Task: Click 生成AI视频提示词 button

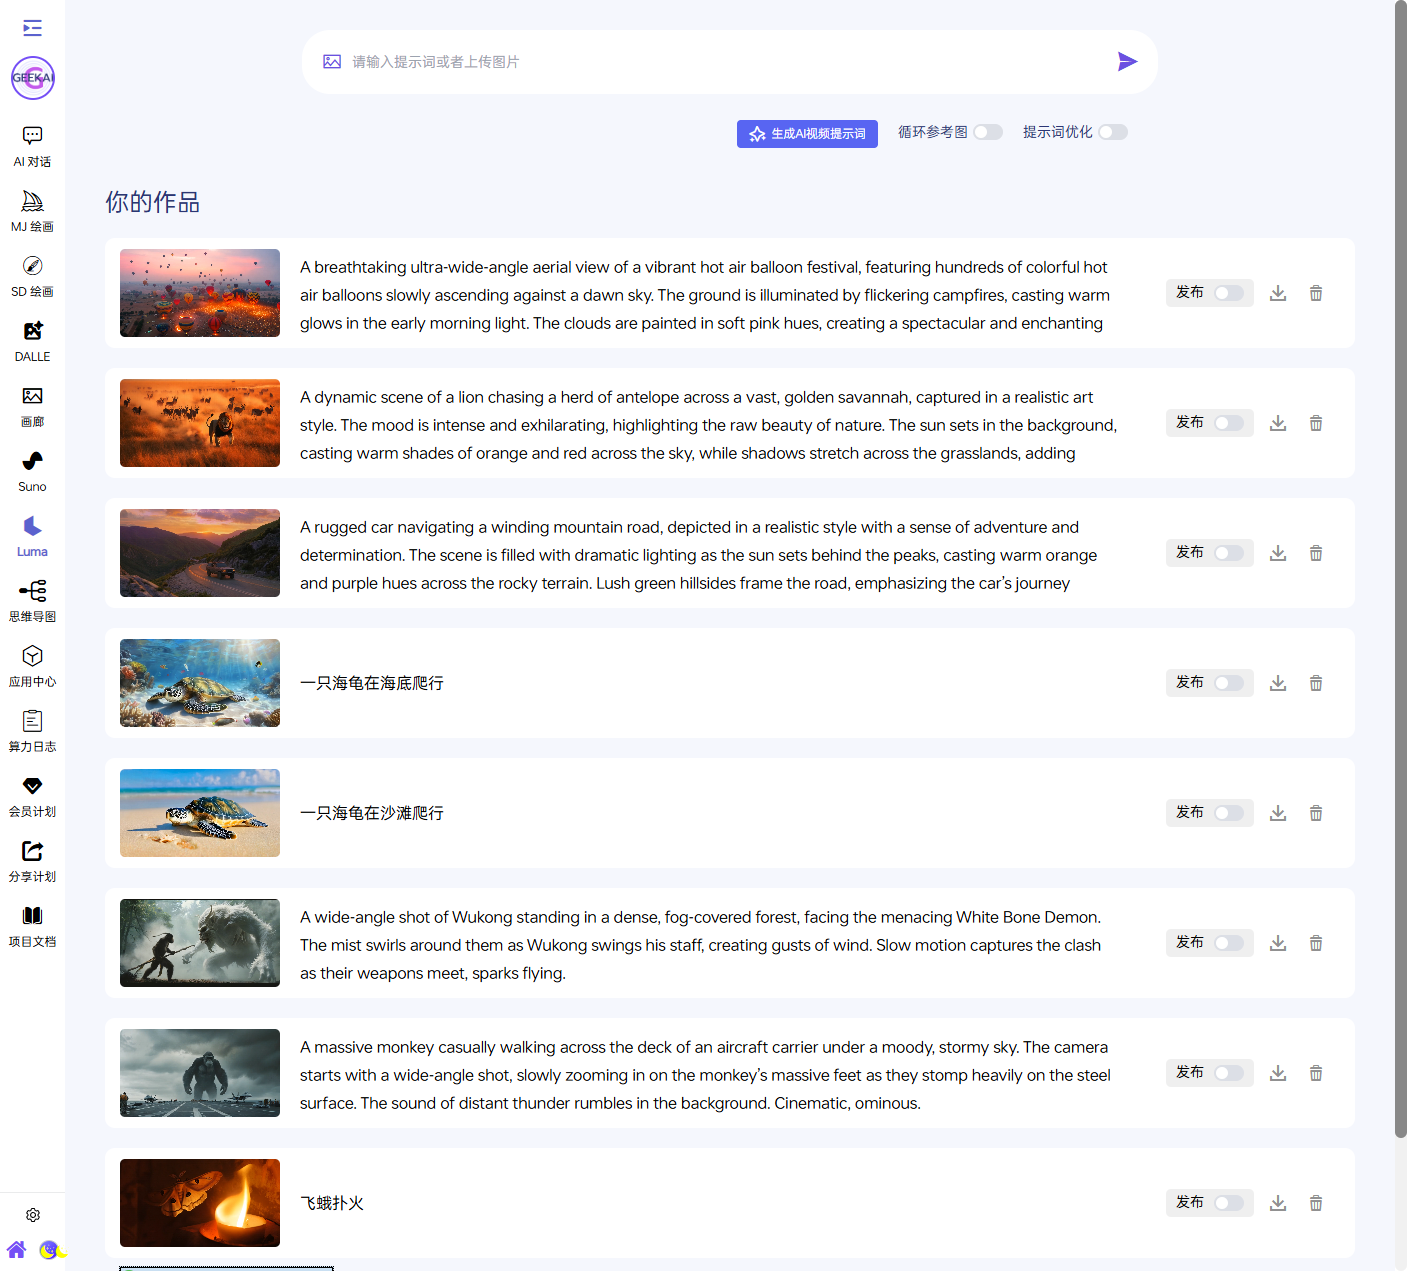Action: click(x=807, y=134)
